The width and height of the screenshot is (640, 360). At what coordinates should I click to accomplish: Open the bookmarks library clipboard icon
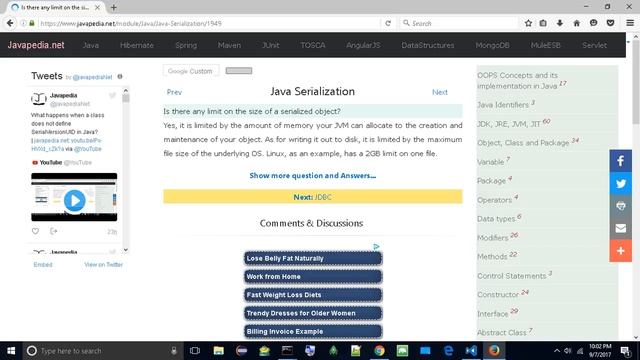(543, 23)
